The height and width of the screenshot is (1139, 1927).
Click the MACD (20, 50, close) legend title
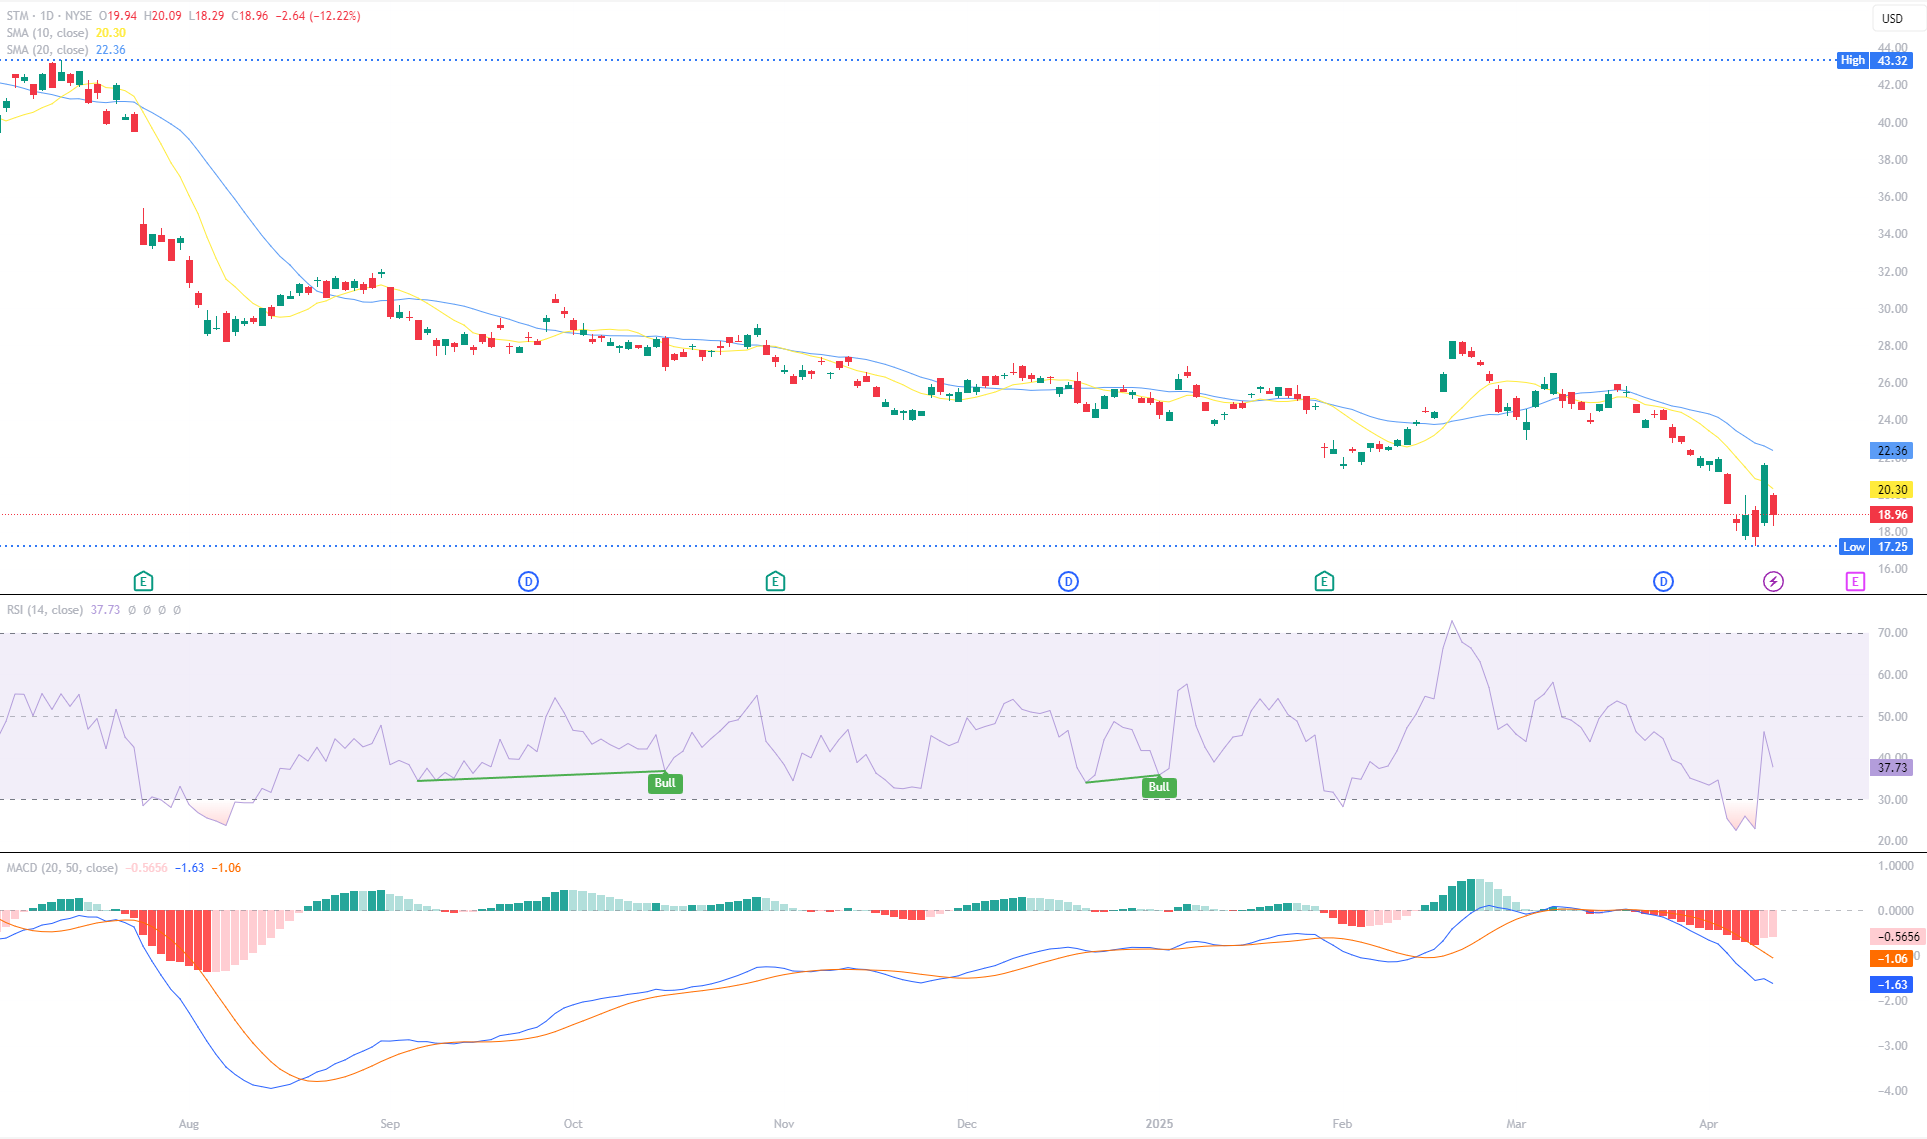point(62,868)
